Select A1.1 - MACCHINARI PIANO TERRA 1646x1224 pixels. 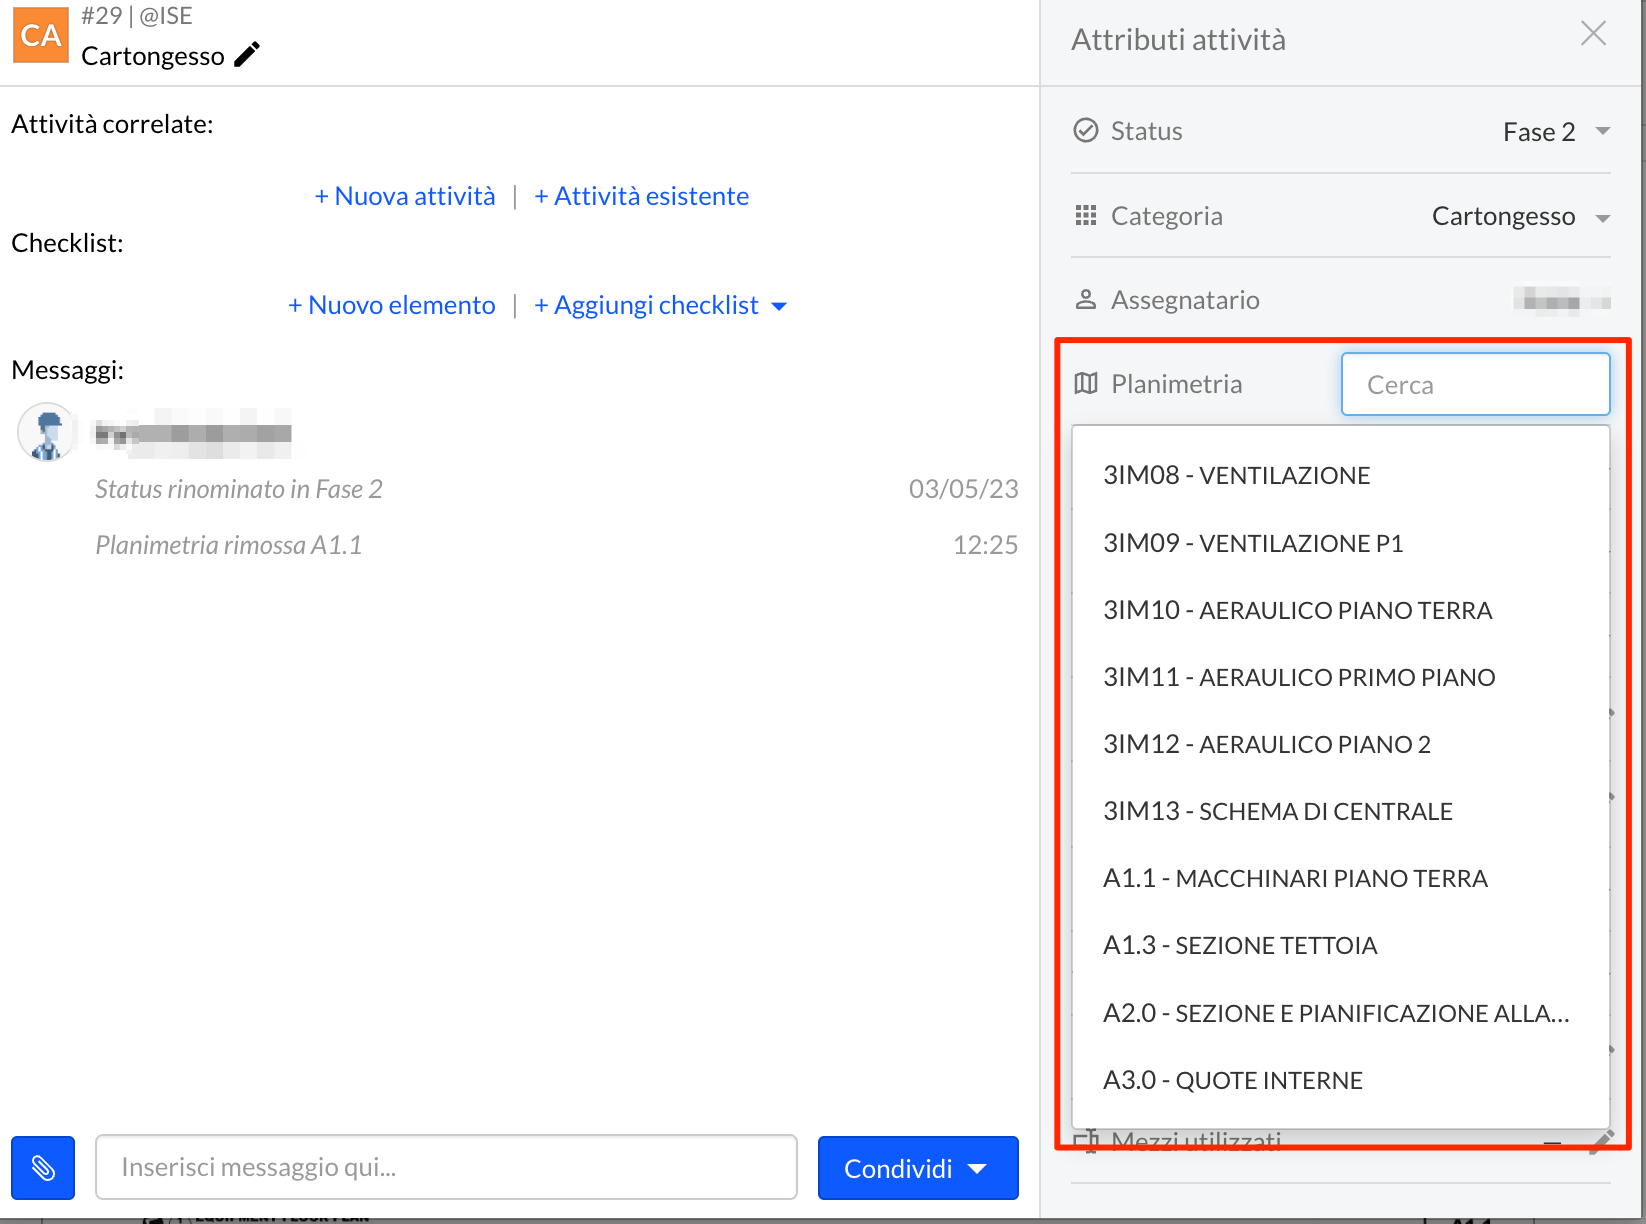pos(1340,878)
